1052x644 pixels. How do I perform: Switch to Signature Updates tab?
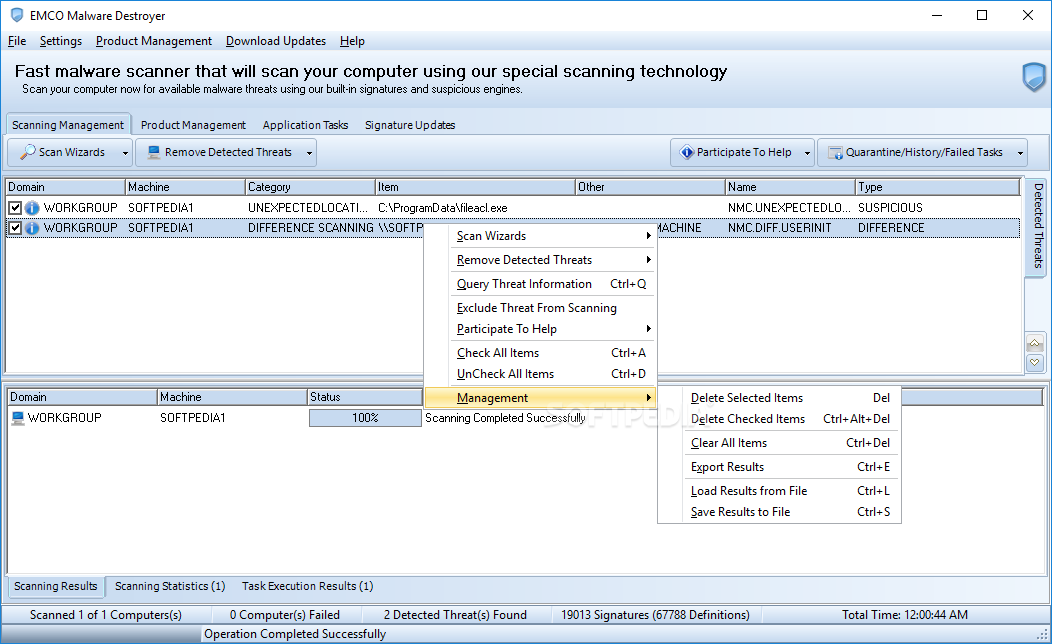click(x=410, y=125)
